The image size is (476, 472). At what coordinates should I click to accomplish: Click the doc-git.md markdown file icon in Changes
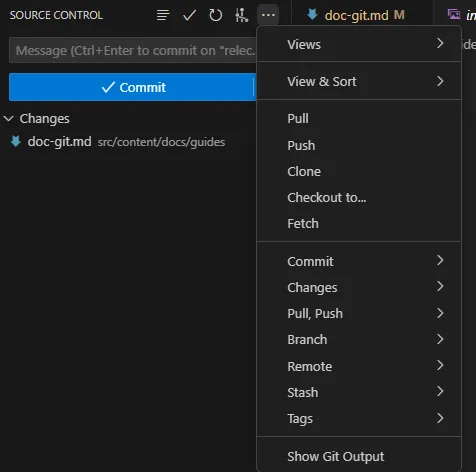[x=16, y=142]
